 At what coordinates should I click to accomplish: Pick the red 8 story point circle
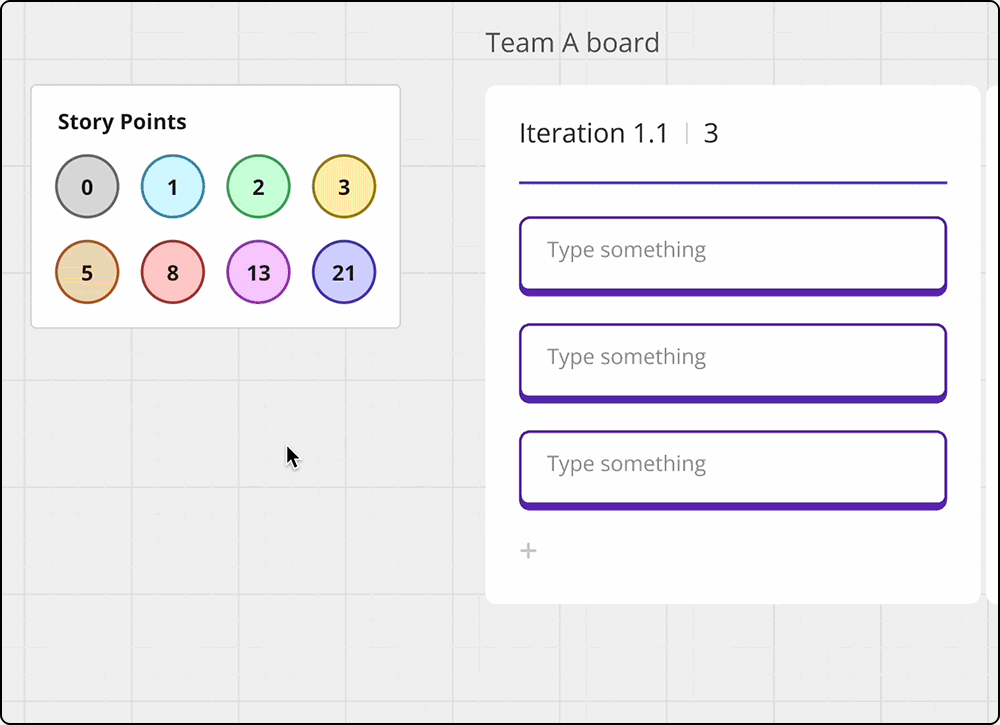[172, 272]
